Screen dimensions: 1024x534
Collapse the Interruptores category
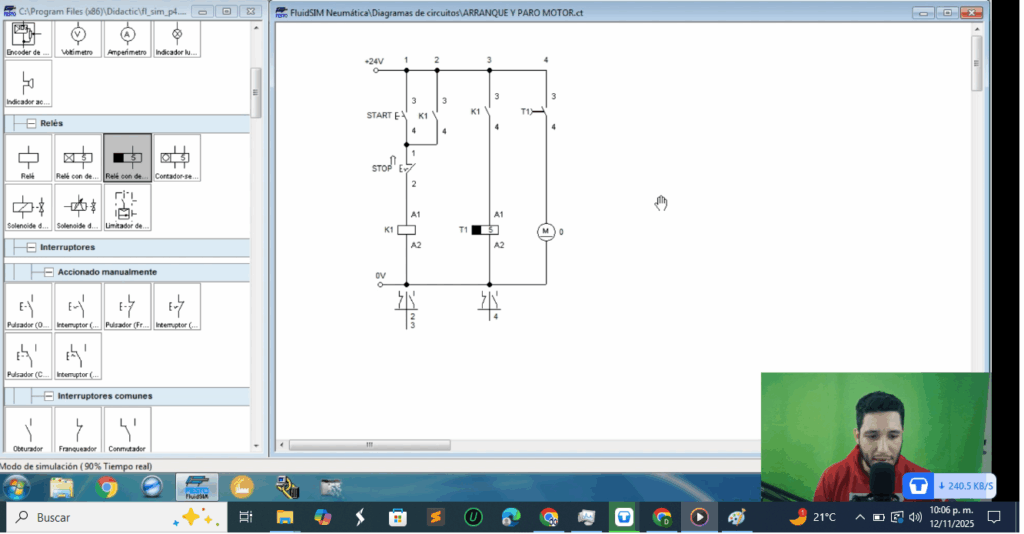click(31, 247)
